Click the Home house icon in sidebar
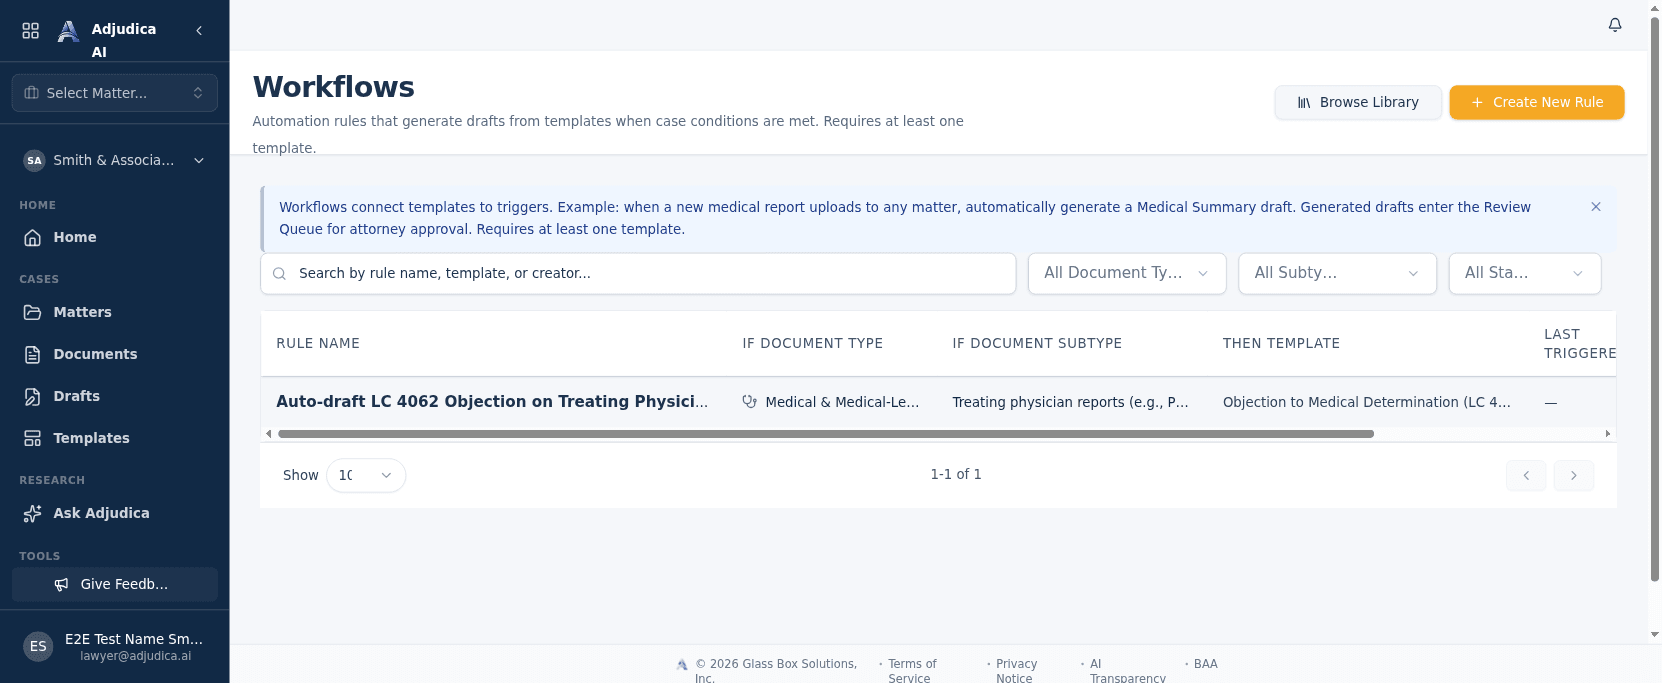Image resolution: width=1662 pixels, height=683 pixels. click(33, 237)
